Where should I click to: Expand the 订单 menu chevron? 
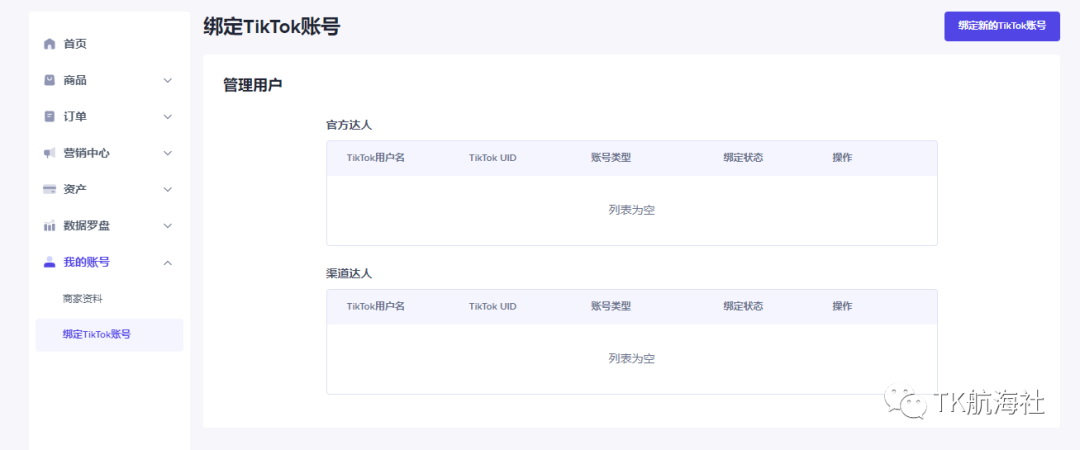tap(168, 116)
